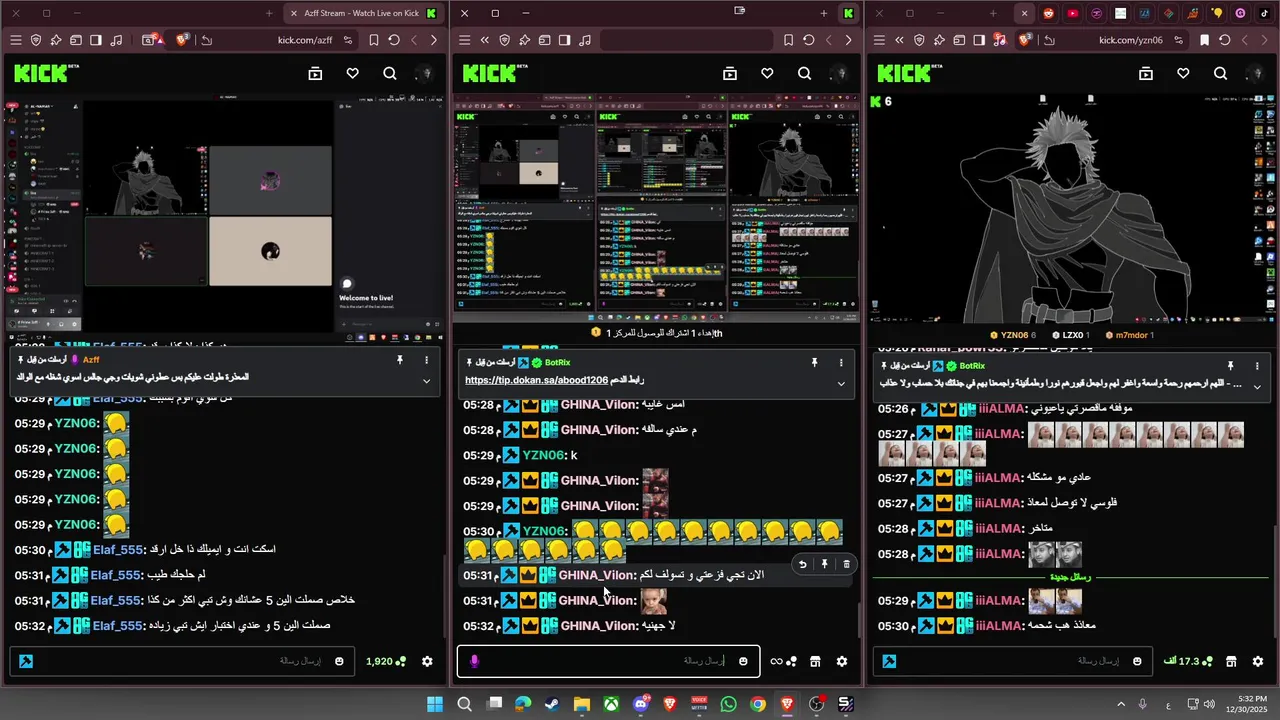Open emoji picker in left chat input
Image resolution: width=1280 pixels, height=720 pixels.
pyautogui.click(x=340, y=661)
